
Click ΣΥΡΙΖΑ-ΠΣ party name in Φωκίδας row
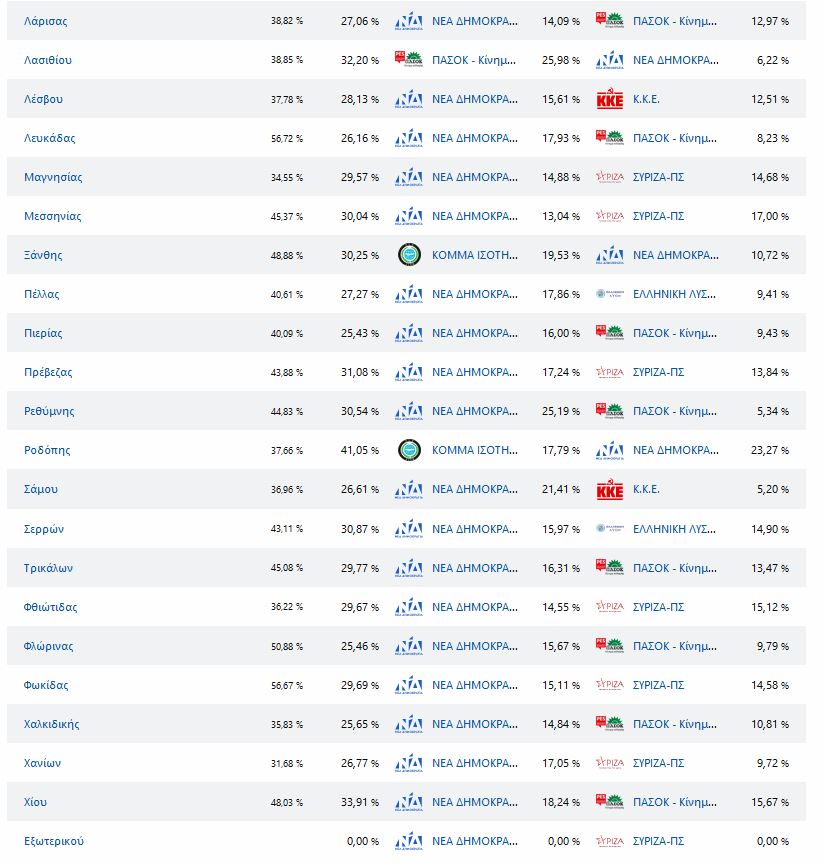tap(658, 685)
